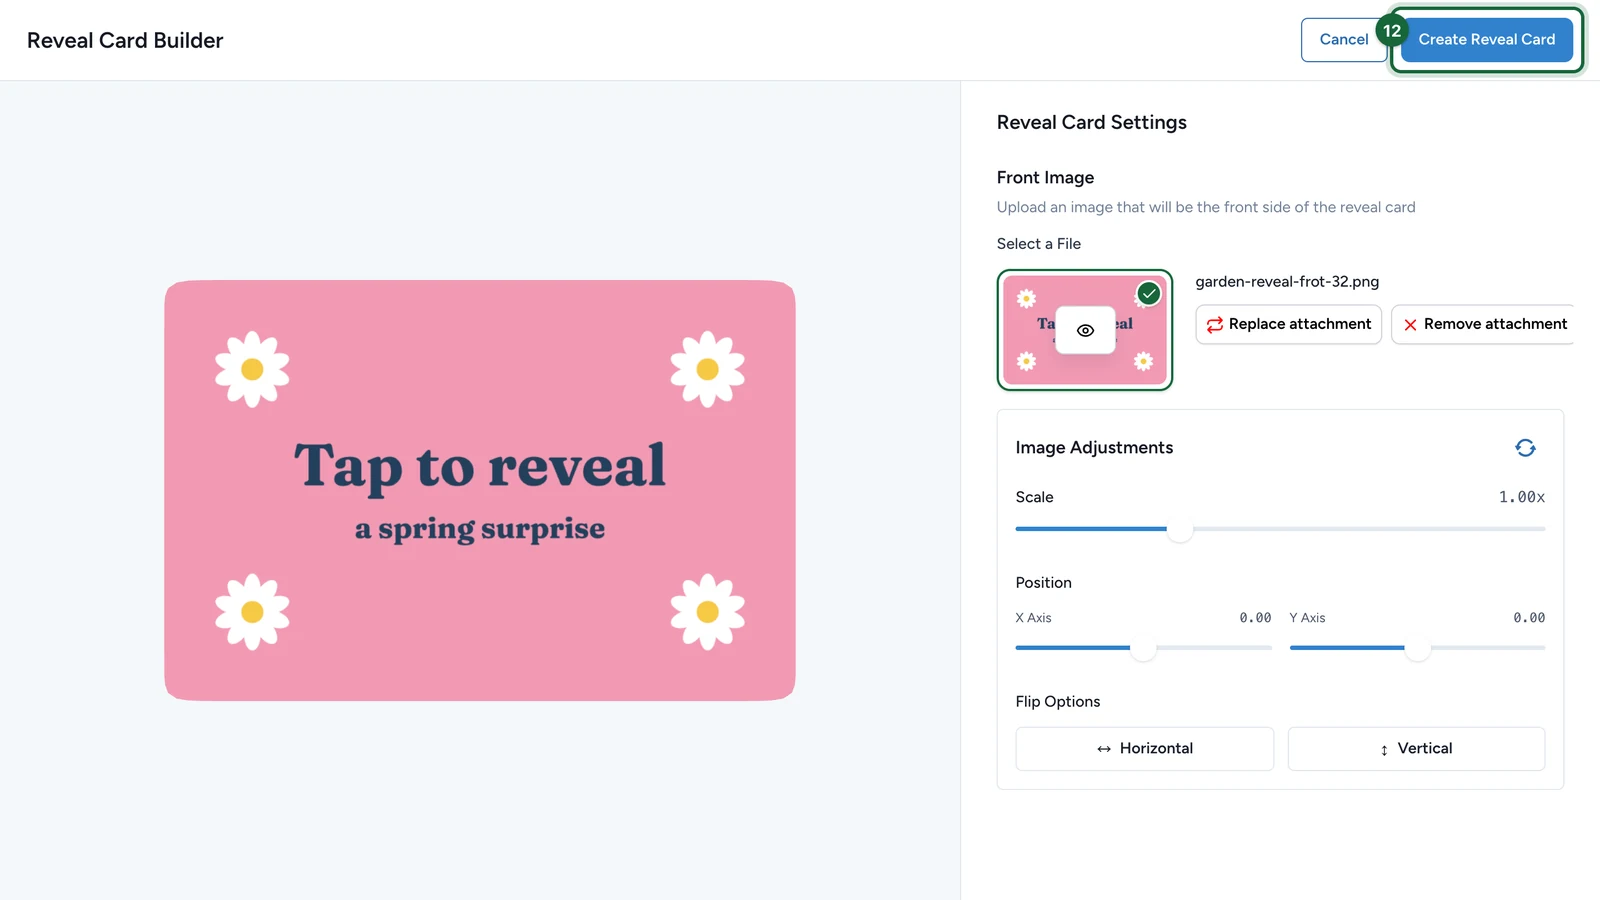The width and height of the screenshot is (1600, 900).
Task: Click the Flip Options label
Action: (x=1057, y=702)
